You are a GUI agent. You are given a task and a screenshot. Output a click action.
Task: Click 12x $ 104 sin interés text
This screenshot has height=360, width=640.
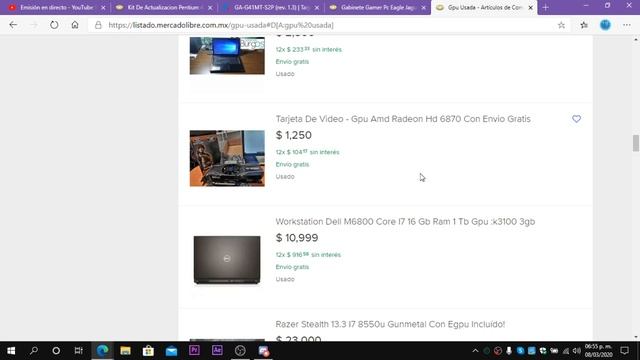307,152
